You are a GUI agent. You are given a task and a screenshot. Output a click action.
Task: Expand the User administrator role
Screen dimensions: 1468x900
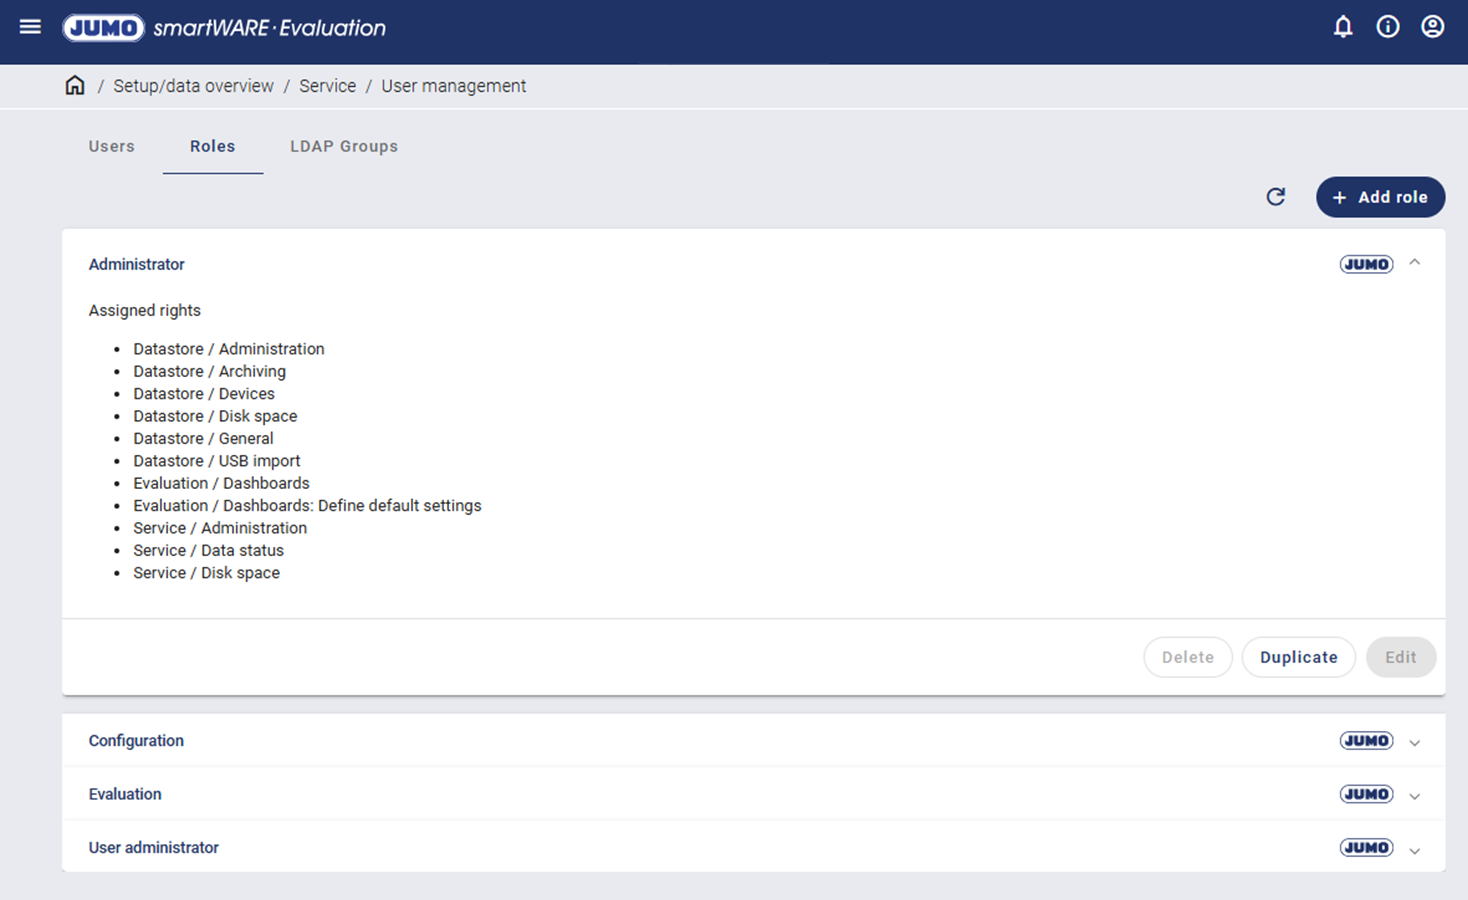coord(1414,850)
